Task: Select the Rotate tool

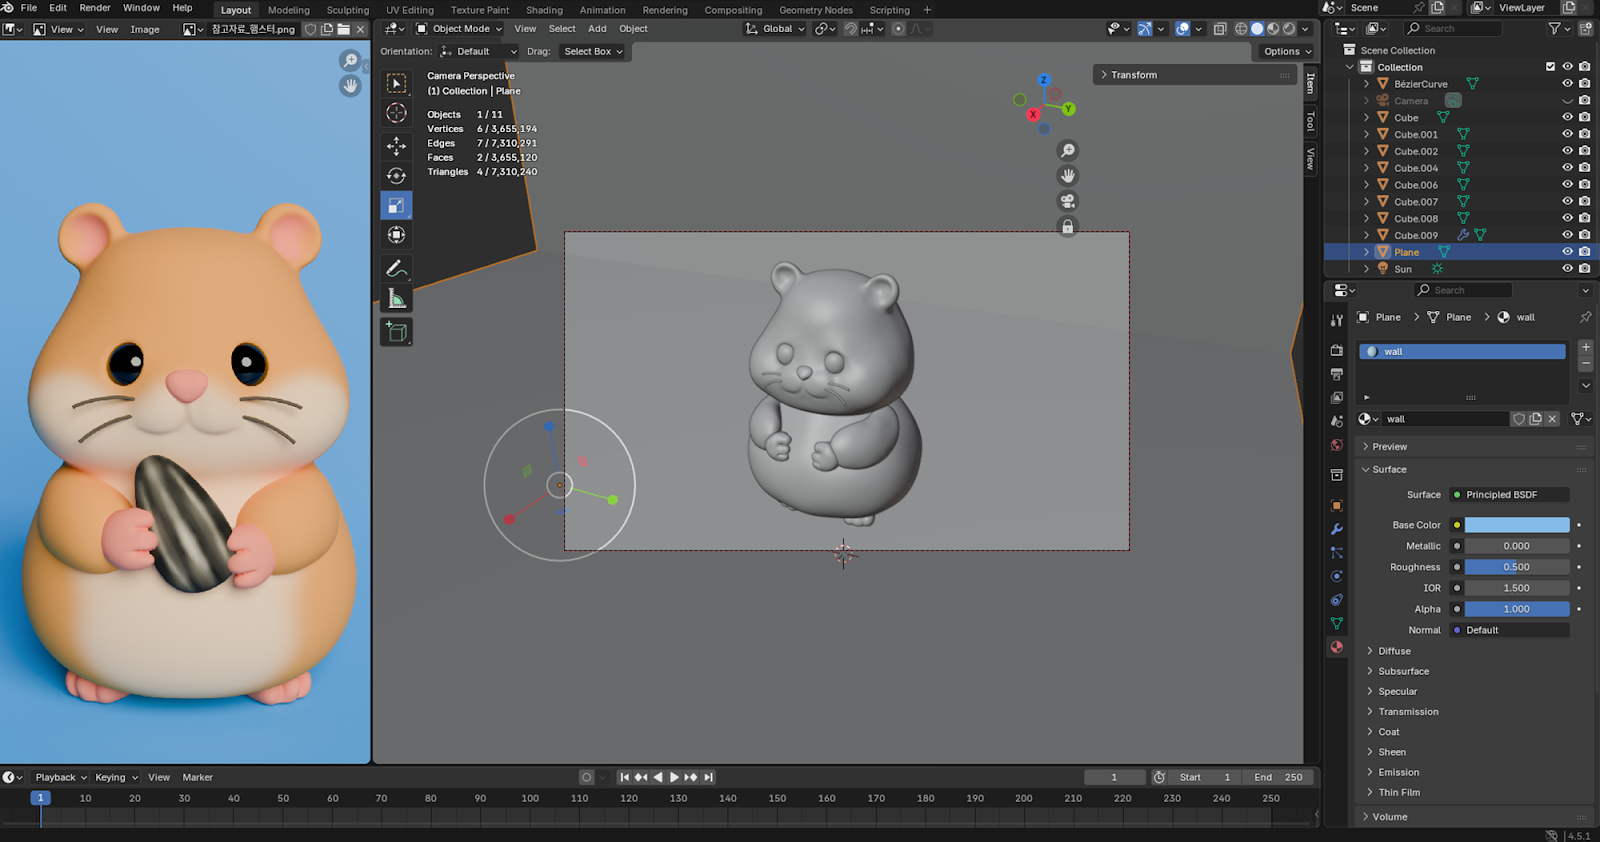Action: point(396,176)
